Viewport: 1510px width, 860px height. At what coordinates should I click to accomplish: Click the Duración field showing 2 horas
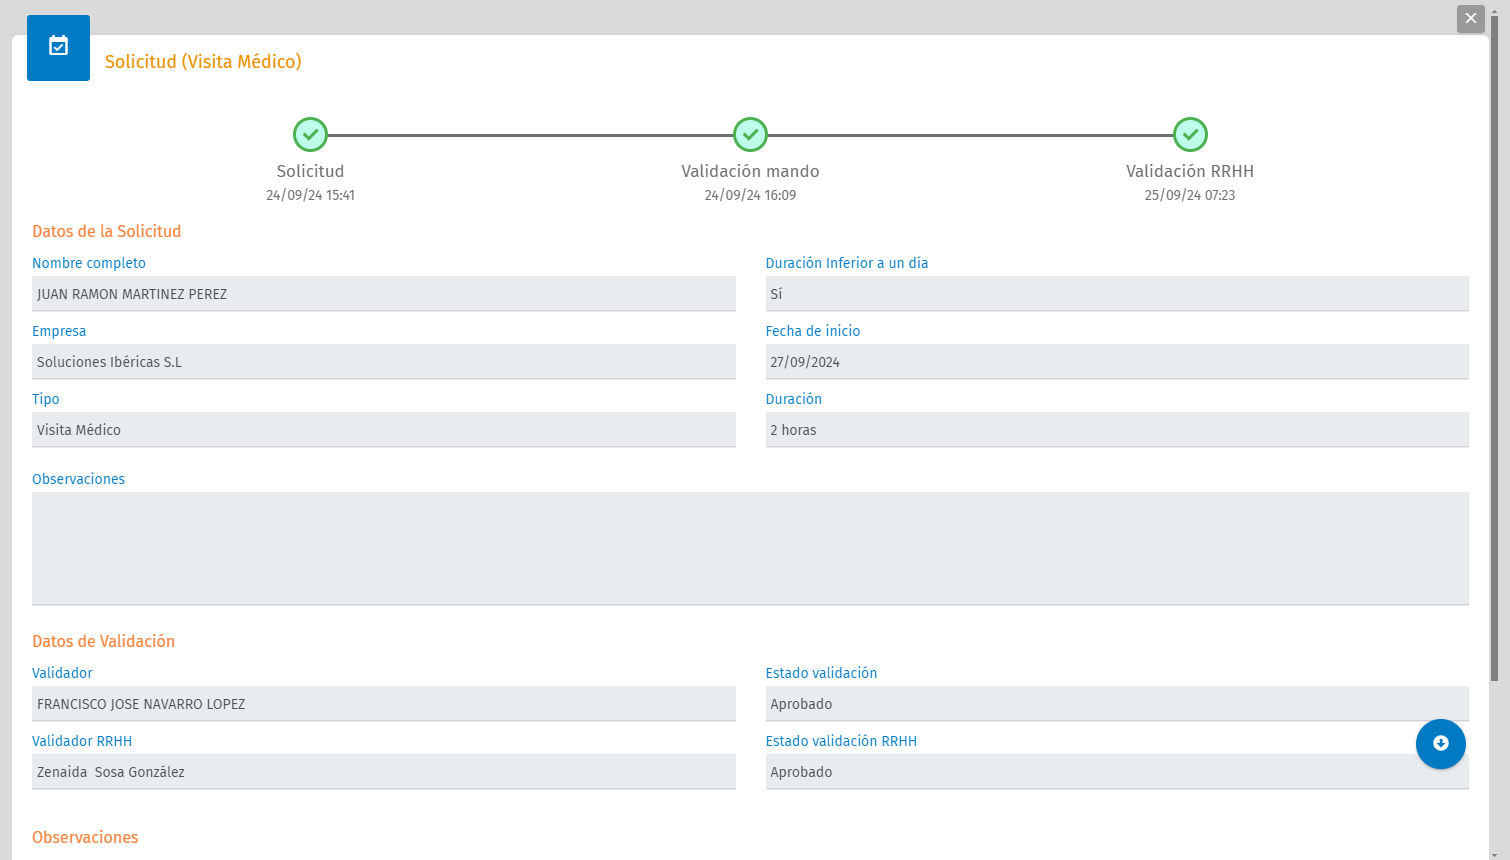click(x=1116, y=430)
